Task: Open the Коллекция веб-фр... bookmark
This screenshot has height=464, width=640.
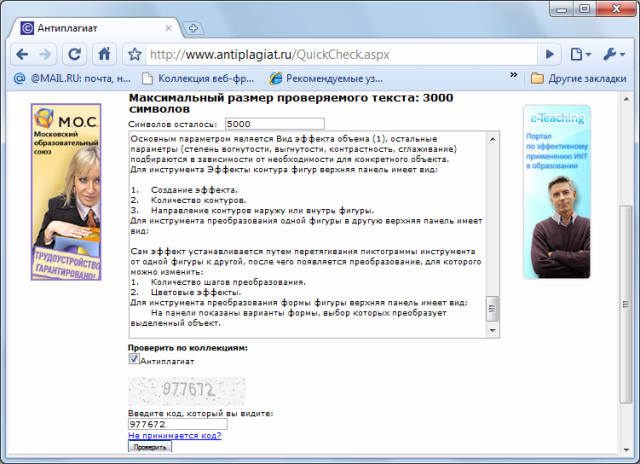Action: (198, 78)
